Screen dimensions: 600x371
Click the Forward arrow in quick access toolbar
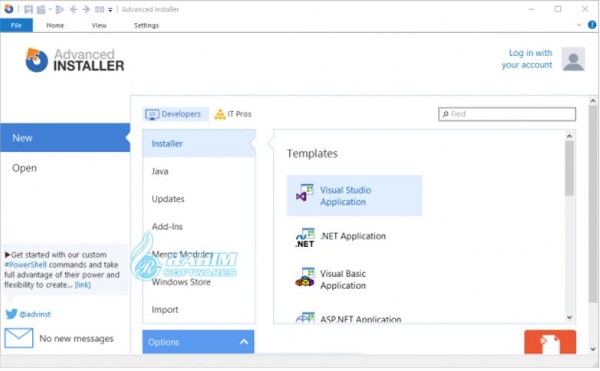click(x=86, y=9)
